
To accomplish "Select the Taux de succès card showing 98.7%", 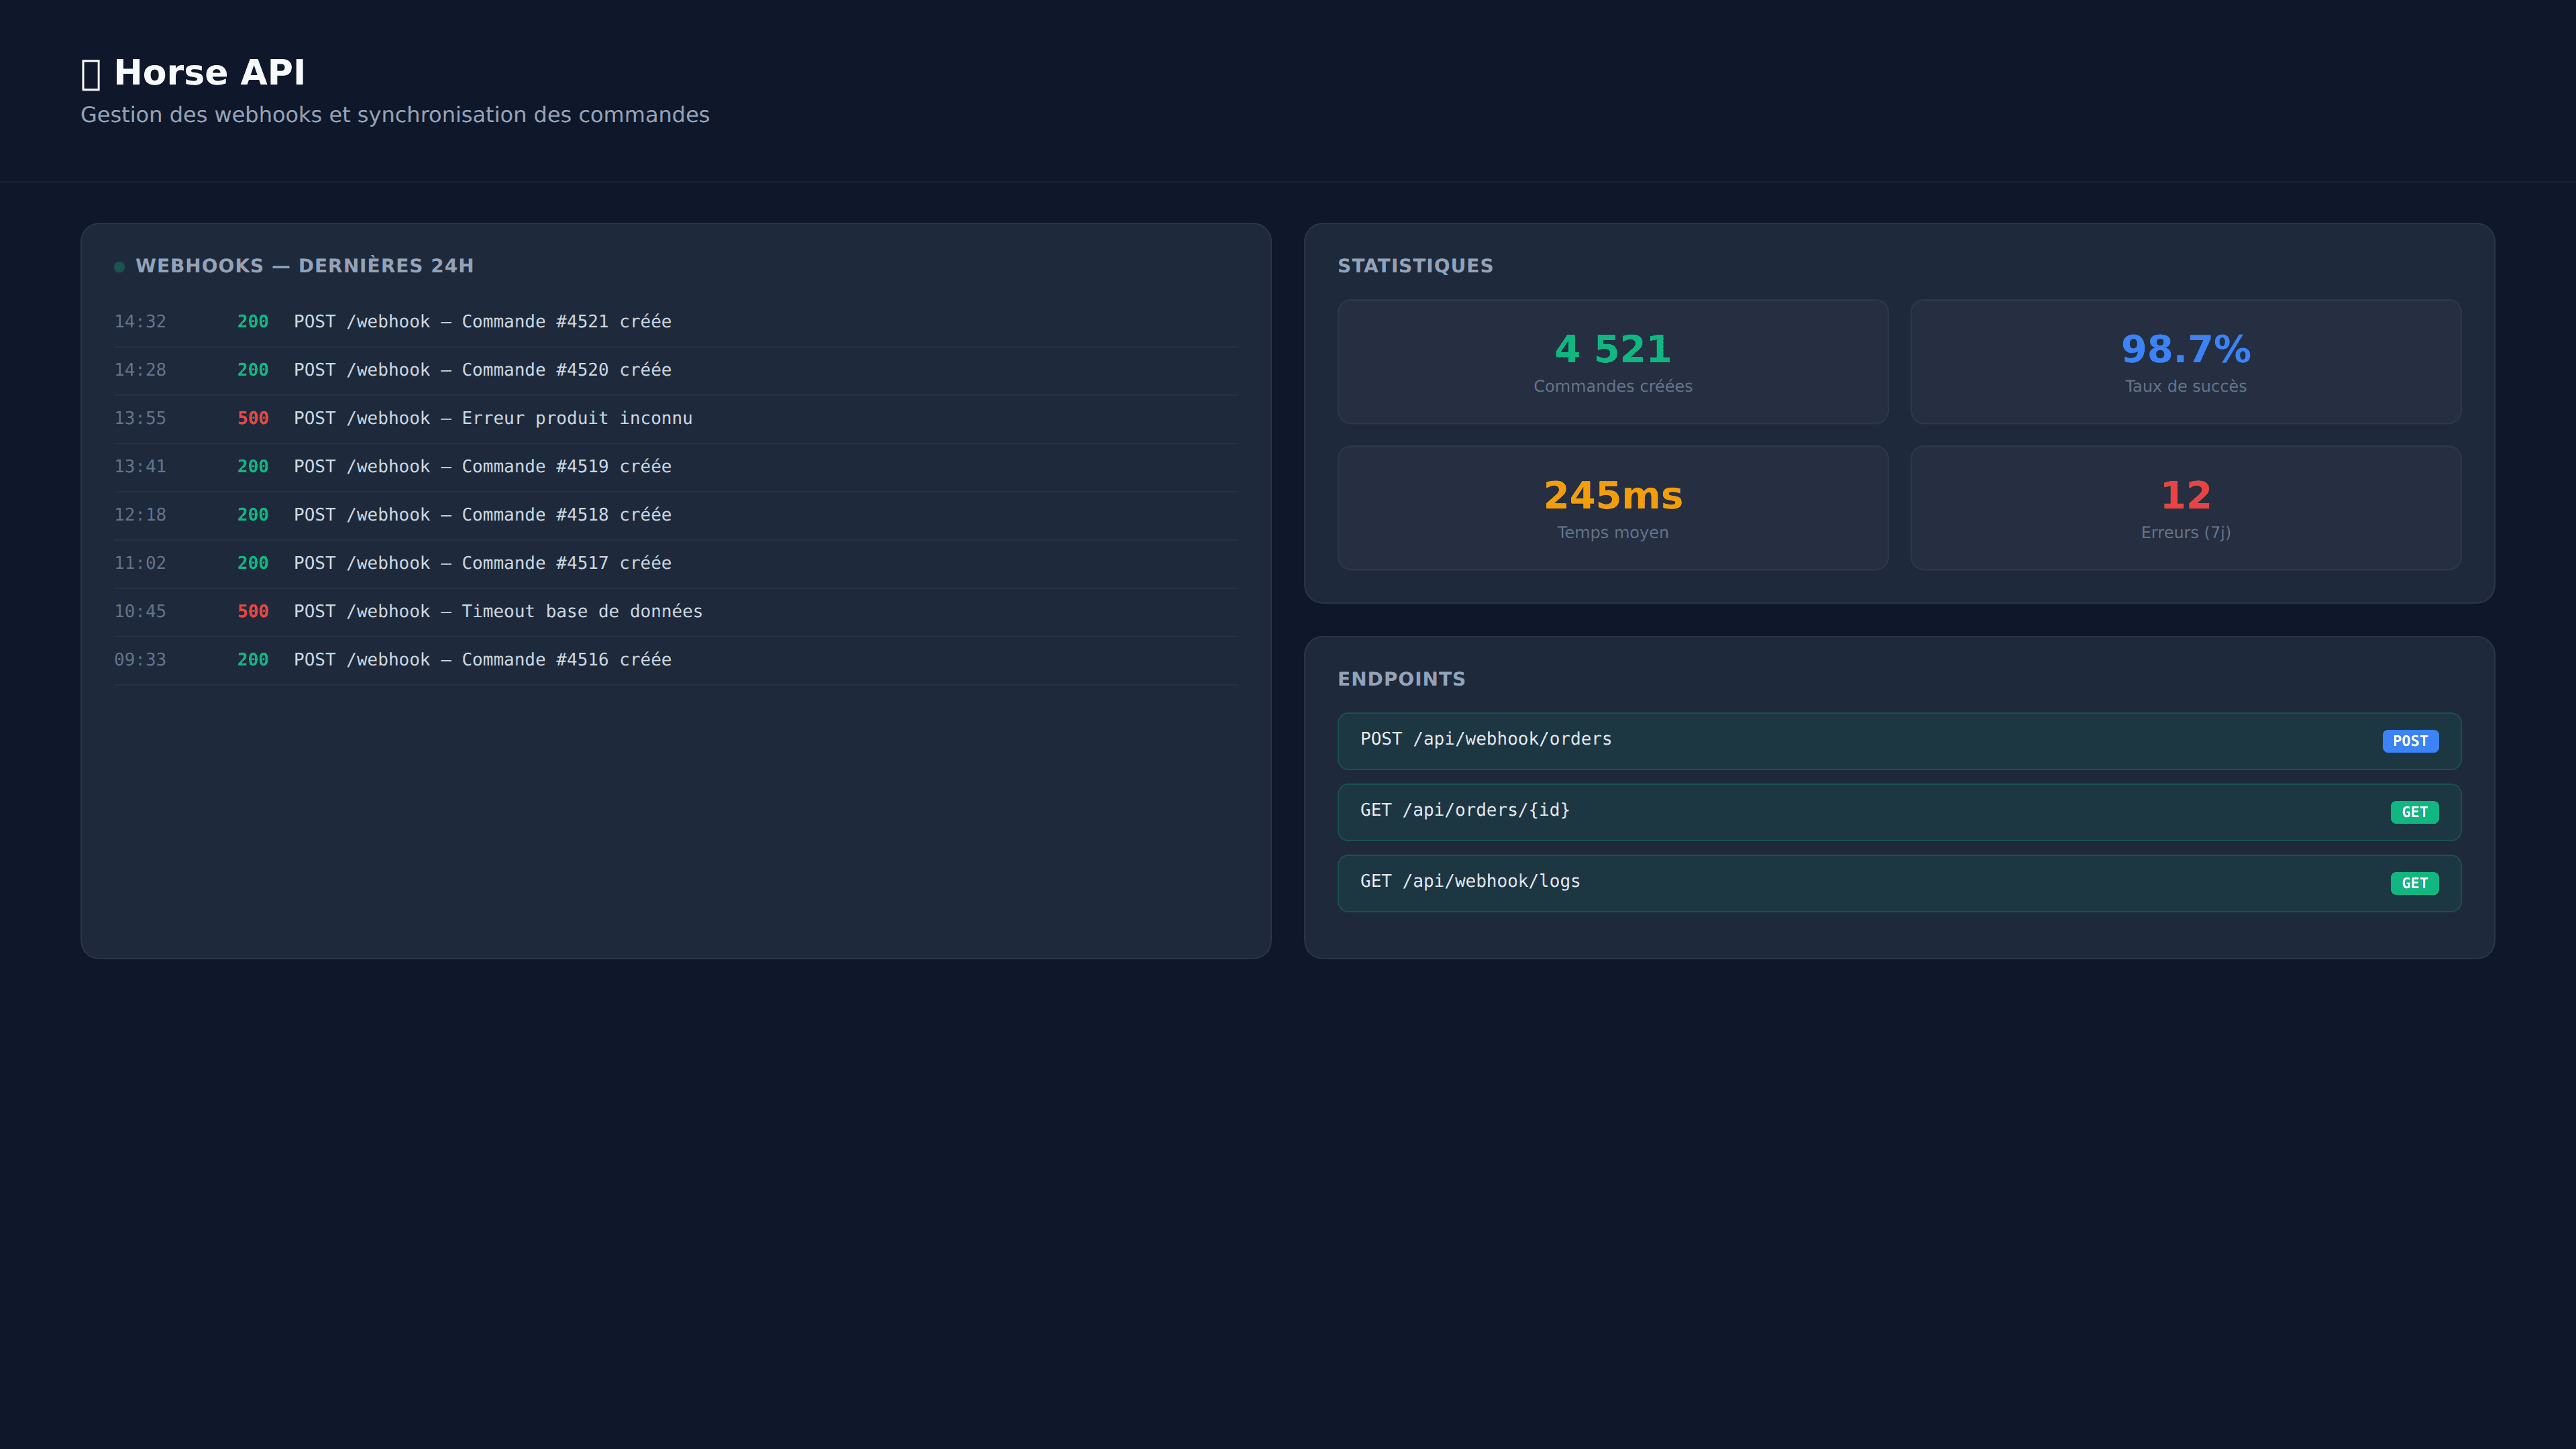I will point(2185,361).
